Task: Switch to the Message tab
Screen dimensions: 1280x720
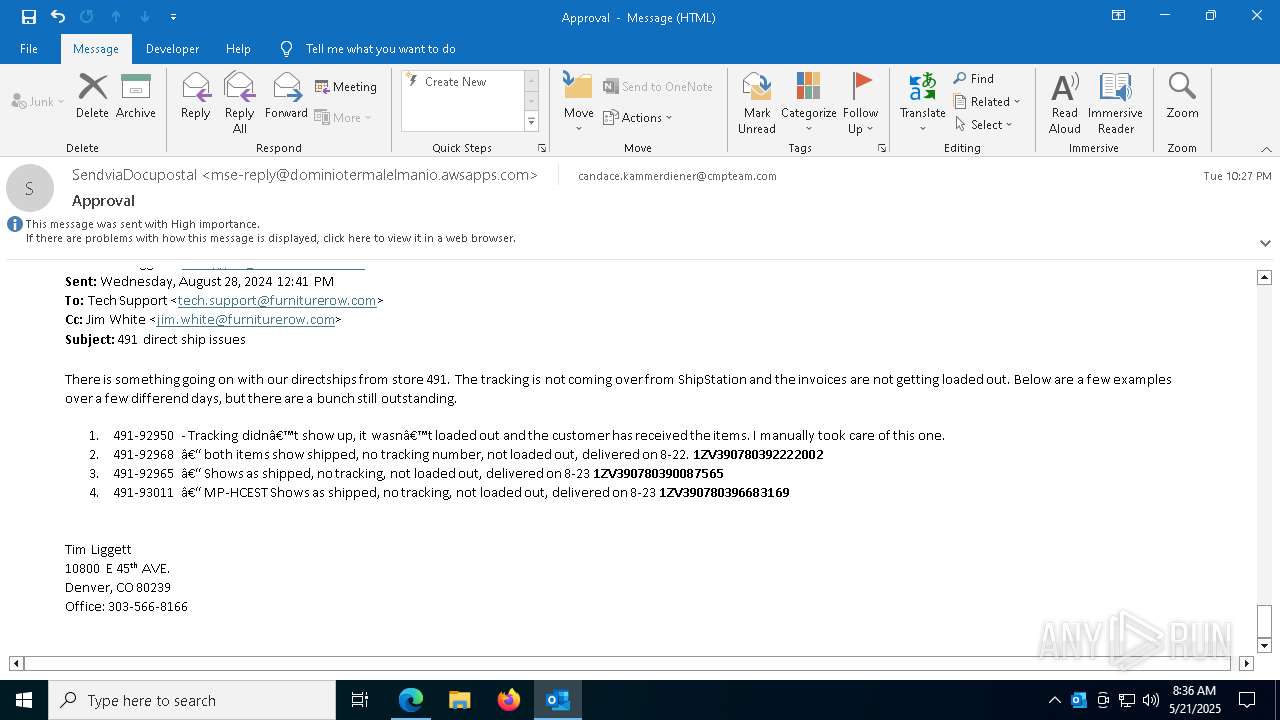Action: coord(96,48)
